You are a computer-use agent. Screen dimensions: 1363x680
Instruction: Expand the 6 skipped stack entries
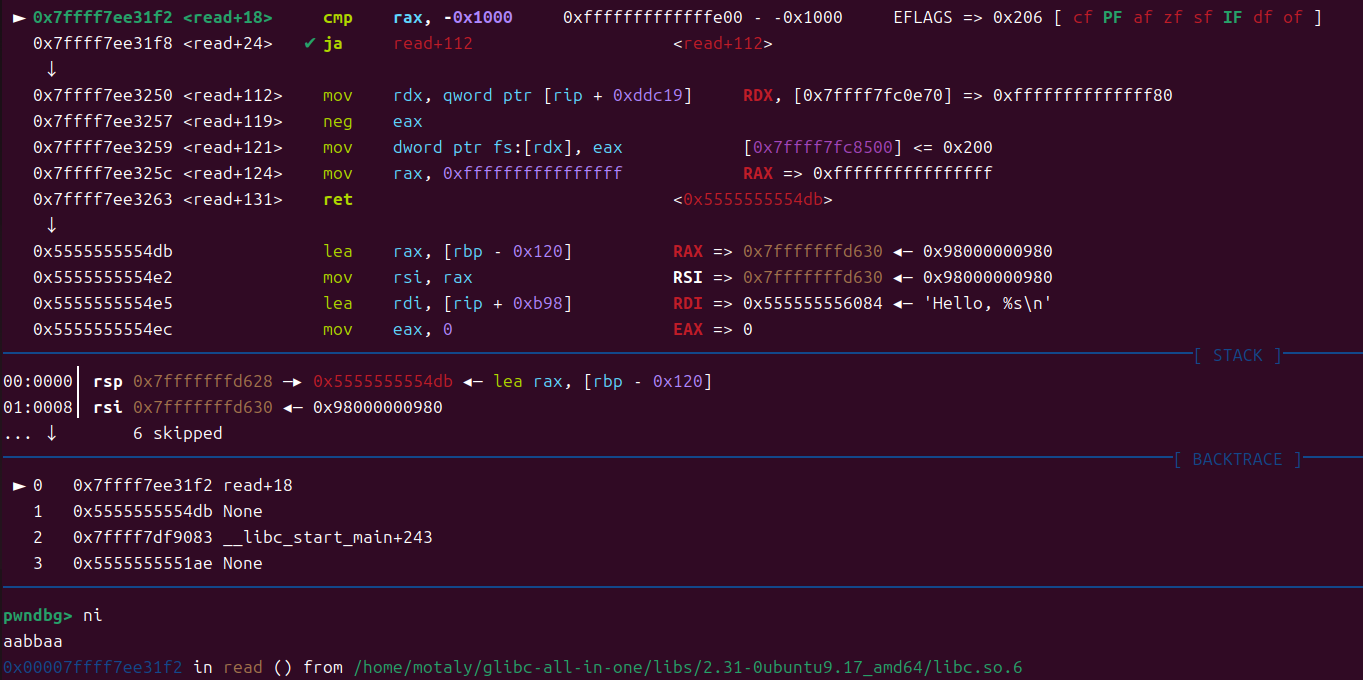(x=177, y=434)
